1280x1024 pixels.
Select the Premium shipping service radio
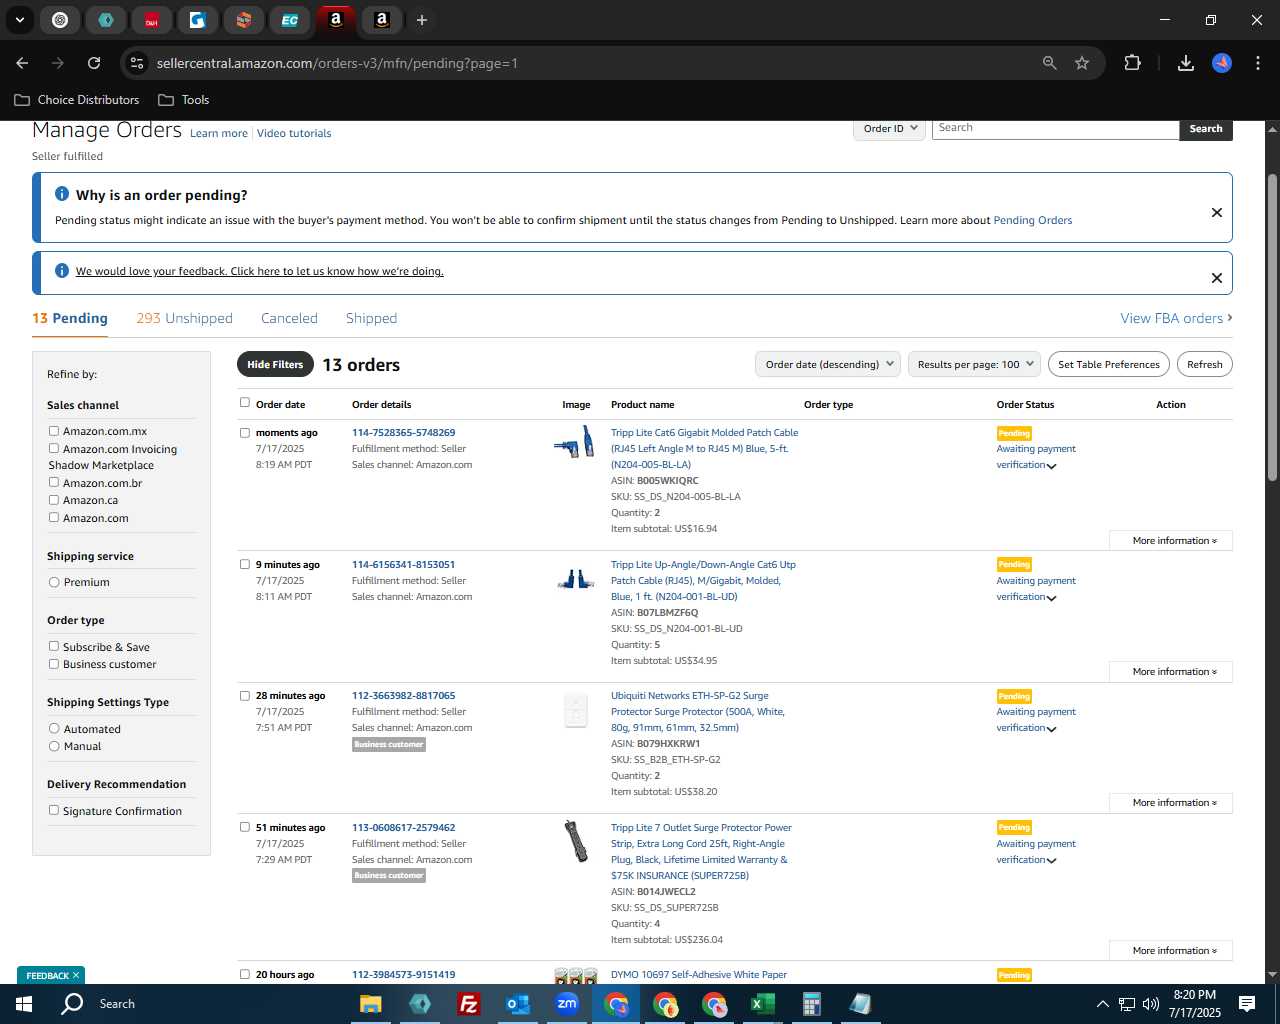coord(54,582)
